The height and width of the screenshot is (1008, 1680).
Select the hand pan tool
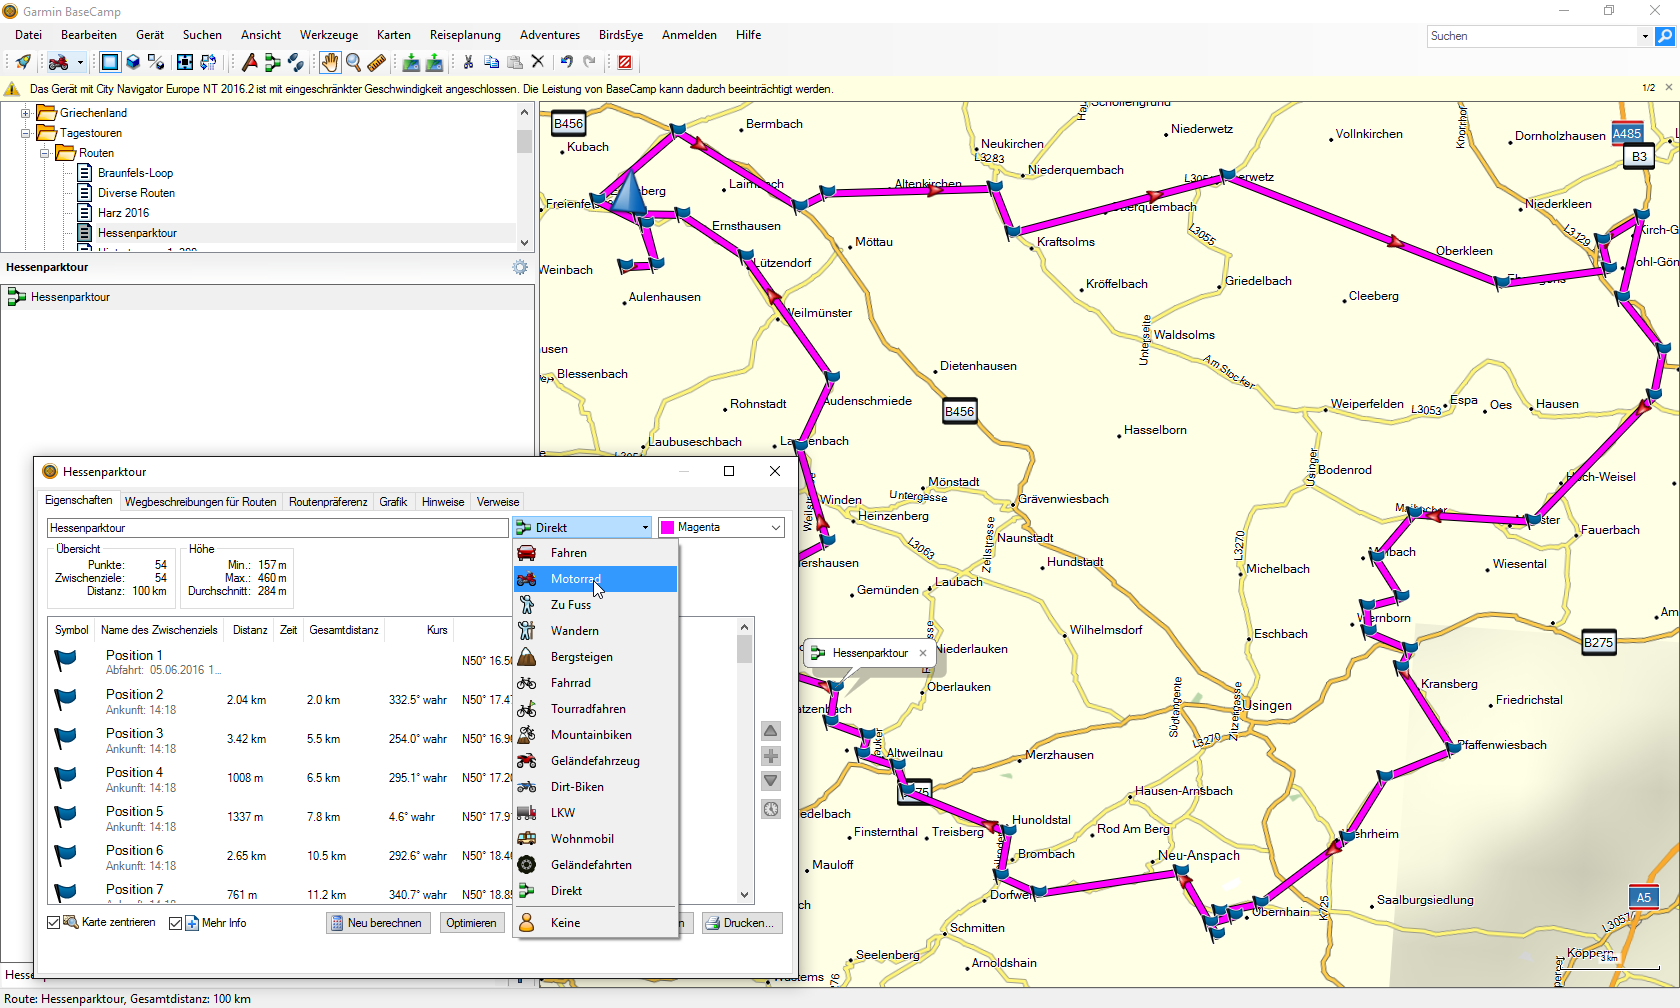tap(329, 62)
